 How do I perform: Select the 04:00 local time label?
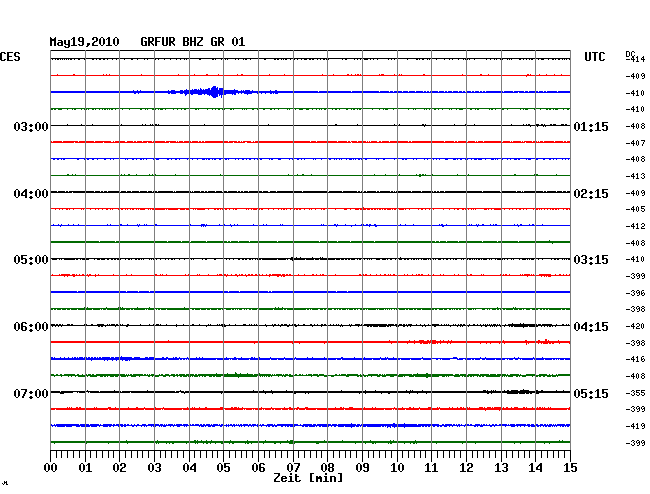(31, 194)
